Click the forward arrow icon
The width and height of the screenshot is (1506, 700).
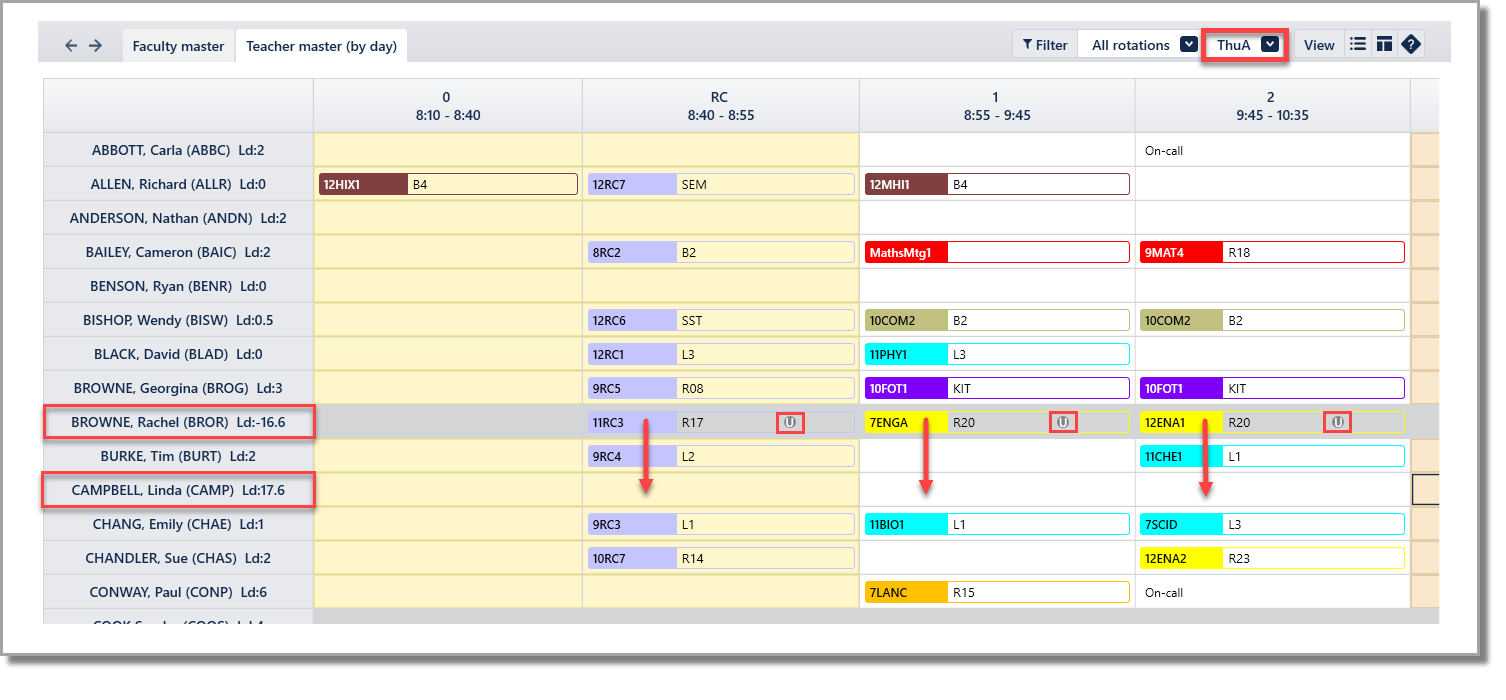coord(95,46)
